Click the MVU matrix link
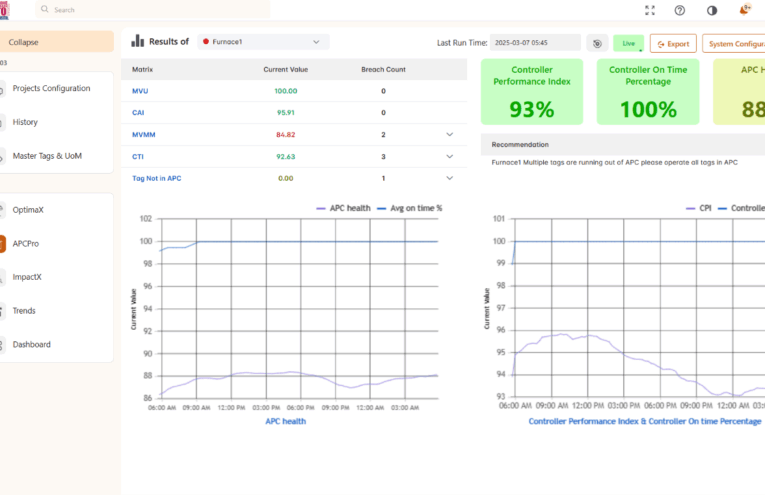 pyautogui.click(x=139, y=91)
